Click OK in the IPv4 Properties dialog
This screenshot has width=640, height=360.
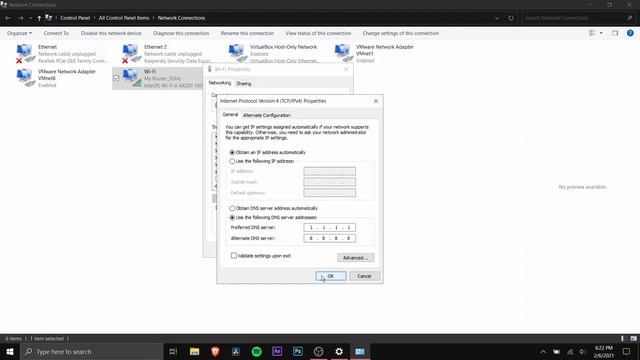(x=331, y=276)
